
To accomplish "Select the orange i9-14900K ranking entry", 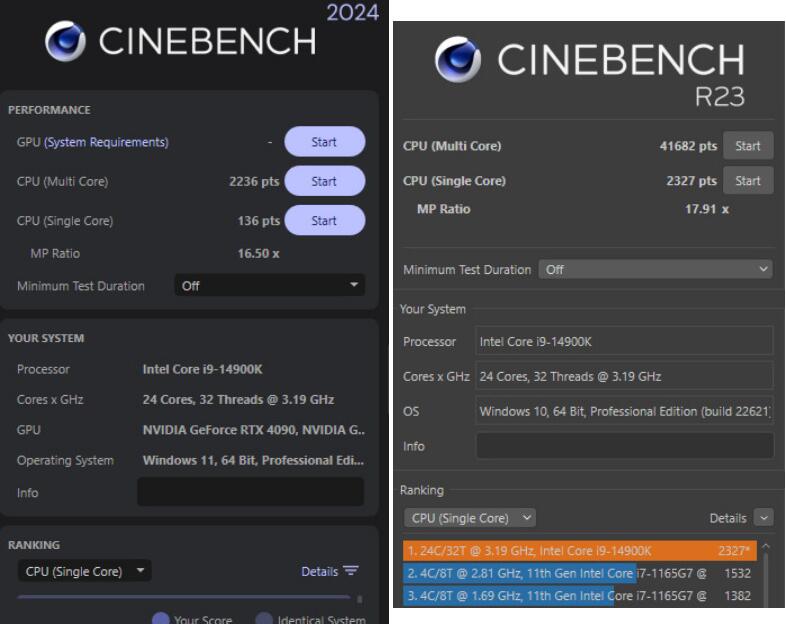I will pyautogui.click(x=580, y=551).
